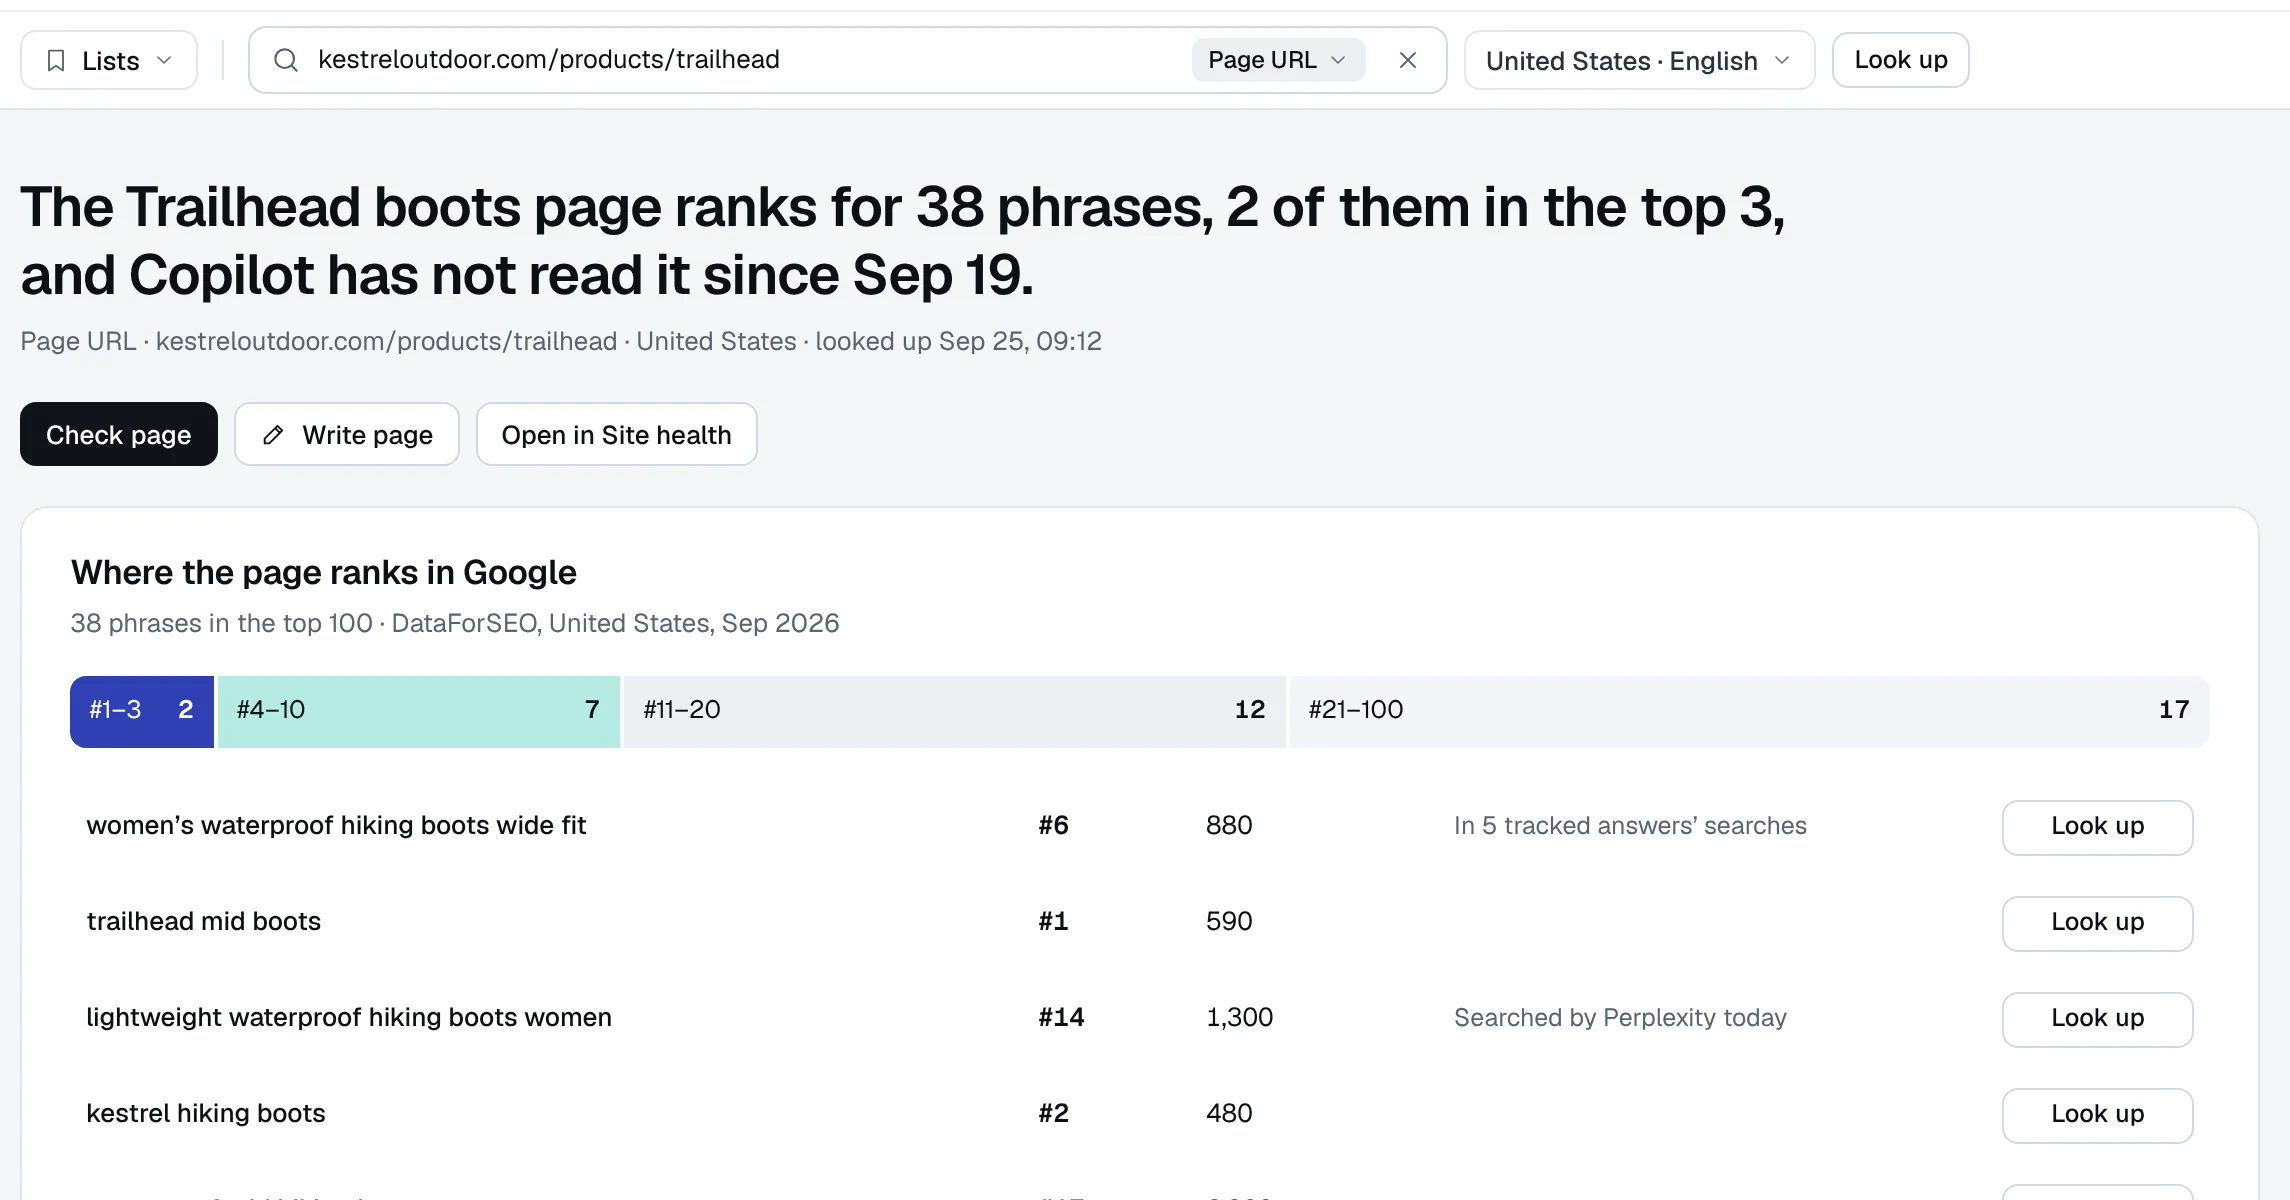Look up lightweight waterproof hiking boots women
This screenshot has height=1200, width=2290.
tap(2097, 1019)
